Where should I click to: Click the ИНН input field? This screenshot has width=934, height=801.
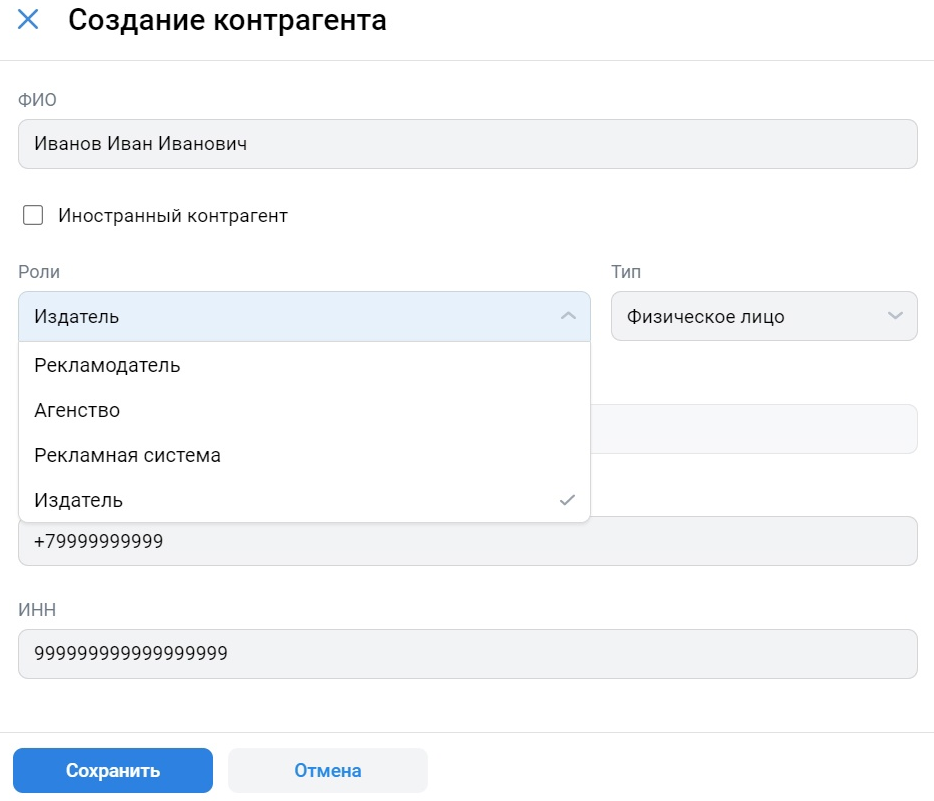point(466,653)
